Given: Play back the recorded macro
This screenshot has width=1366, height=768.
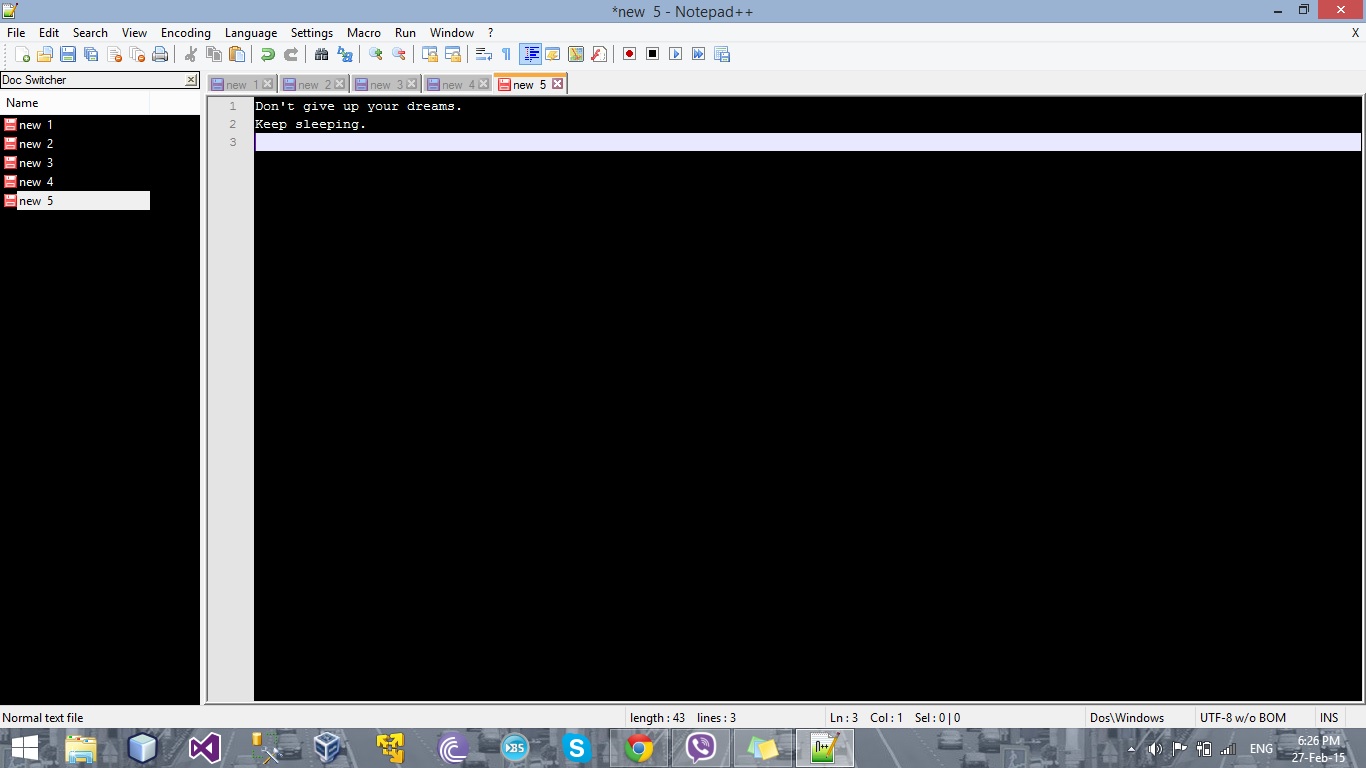Looking at the screenshot, I should (675, 54).
